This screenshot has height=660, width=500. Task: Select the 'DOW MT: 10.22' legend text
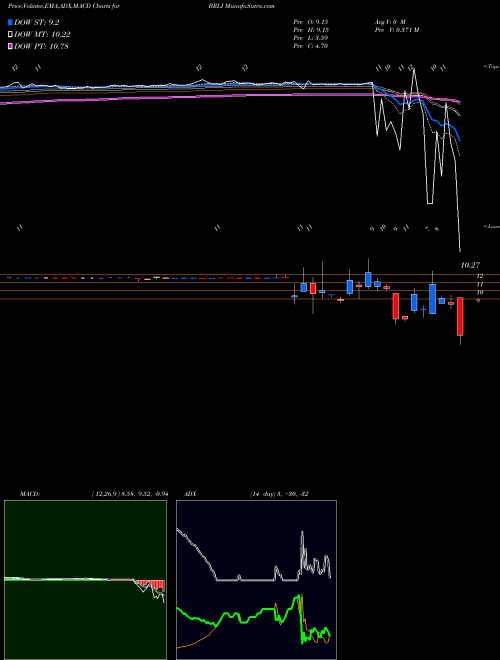(42, 35)
